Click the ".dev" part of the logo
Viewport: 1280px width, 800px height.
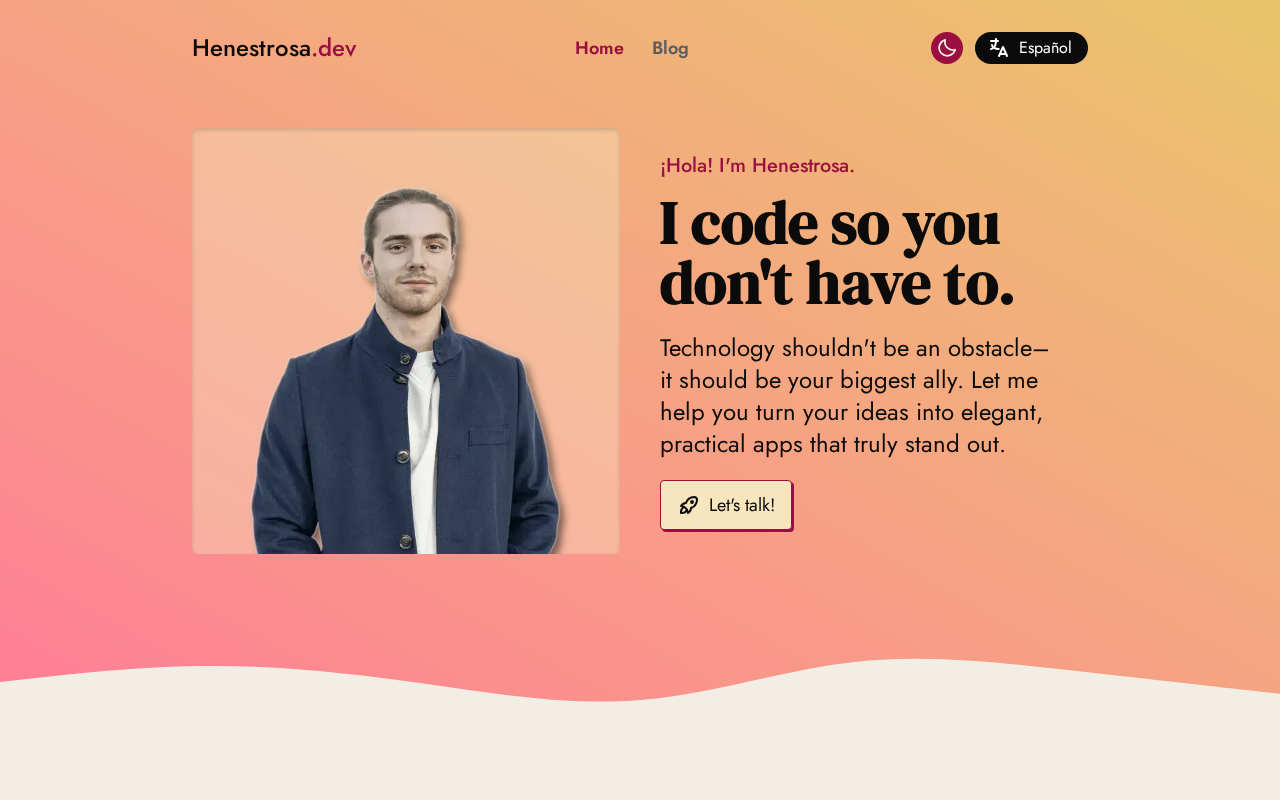pos(334,48)
